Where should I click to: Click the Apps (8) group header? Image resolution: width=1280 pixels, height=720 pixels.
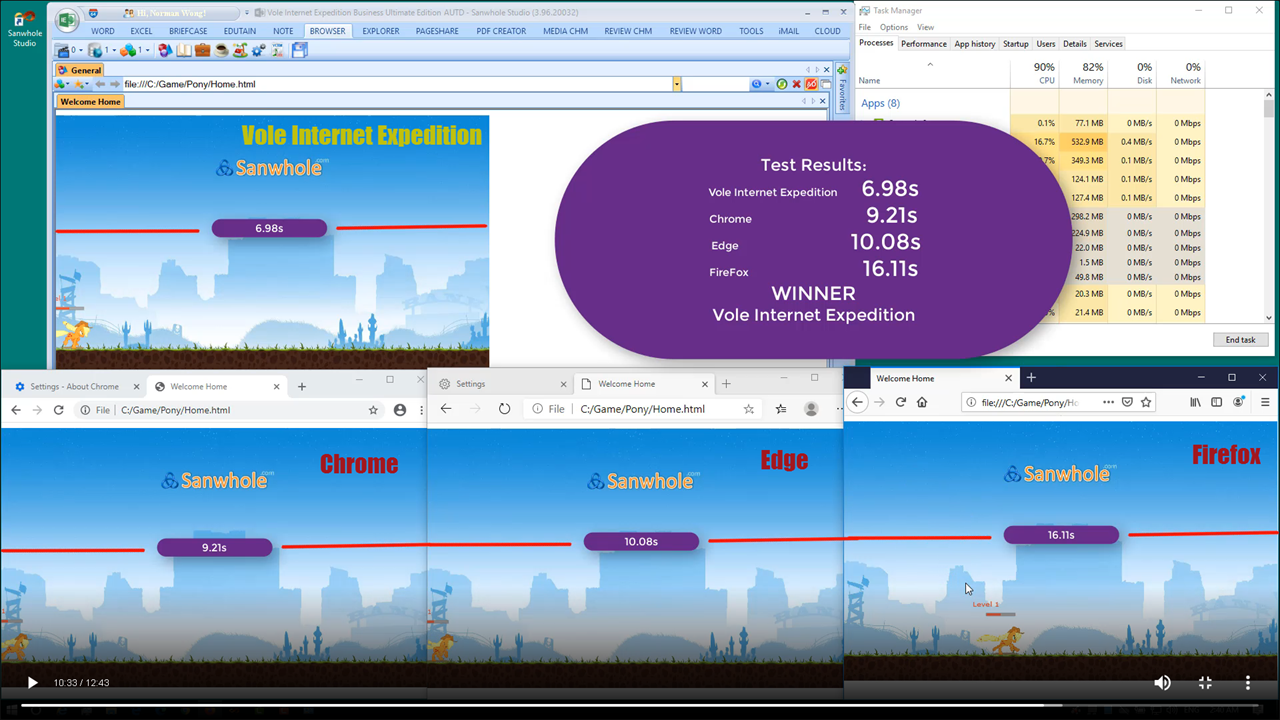pos(880,103)
